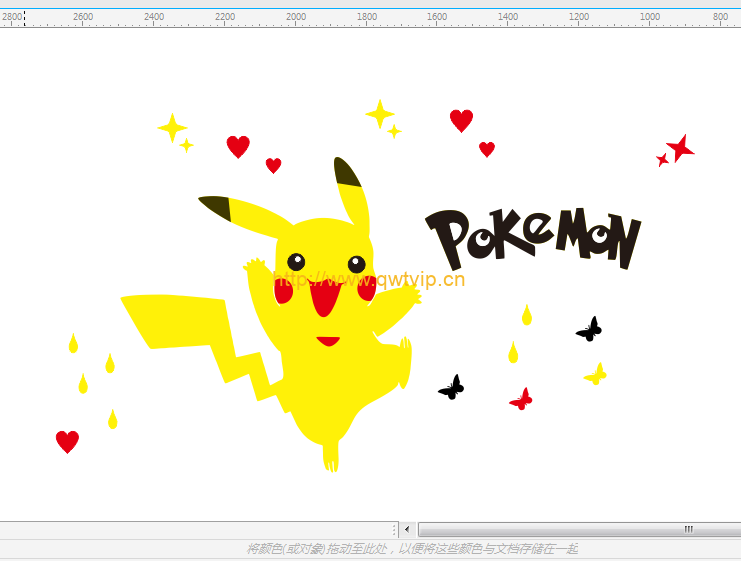Viewport: 741px width, 561px height.
Task: Select the red butterfly shape
Action: [x=521, y=399]
